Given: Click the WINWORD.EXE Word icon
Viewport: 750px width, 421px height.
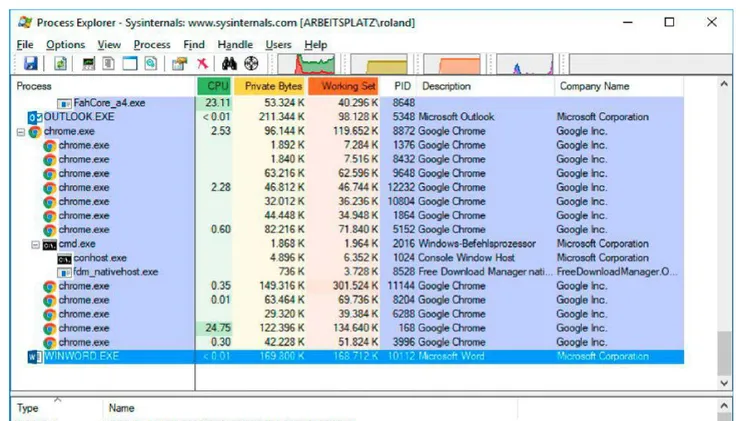Looking at the screenshot, I should pyautogui.click(x=34, y=357).
